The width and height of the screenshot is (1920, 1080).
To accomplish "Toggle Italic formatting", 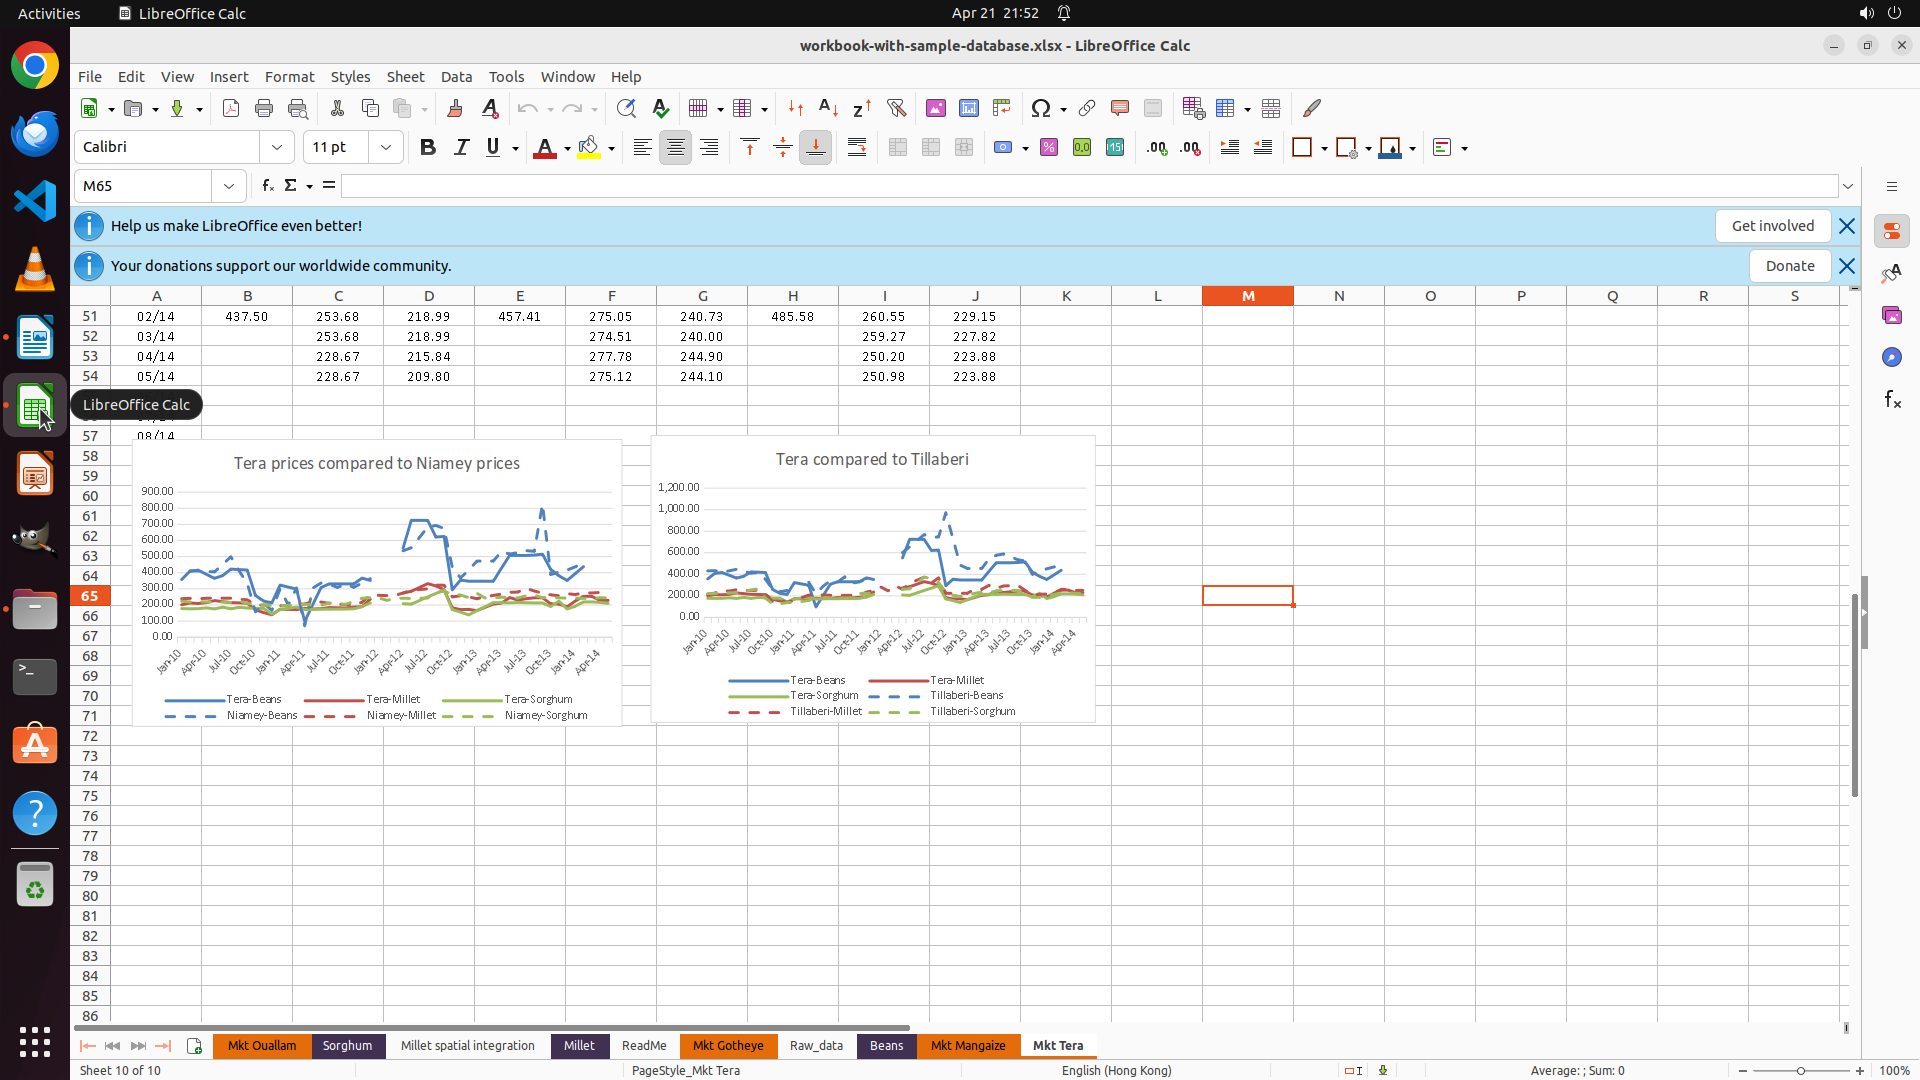I will (461, 148).
